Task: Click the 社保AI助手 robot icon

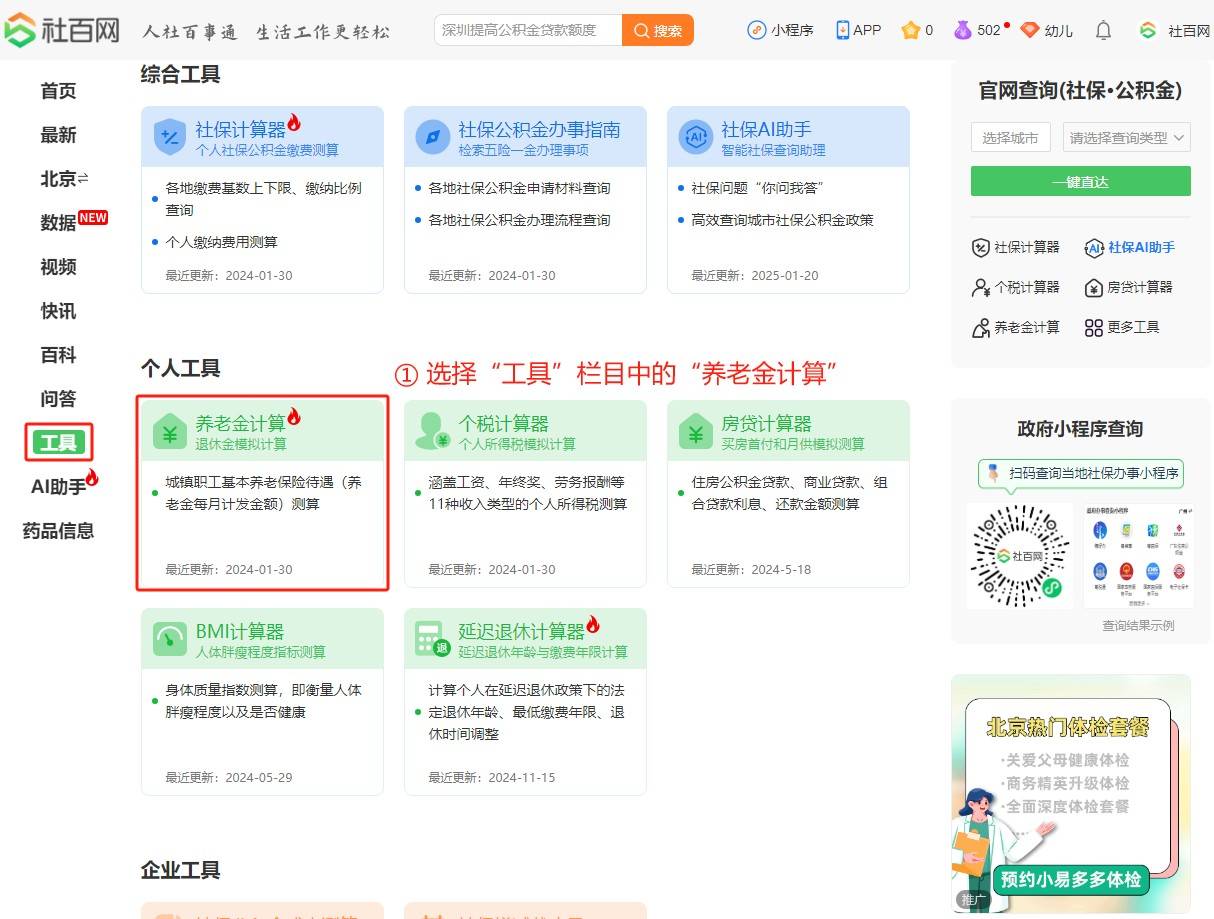Action: coord(695,137)
